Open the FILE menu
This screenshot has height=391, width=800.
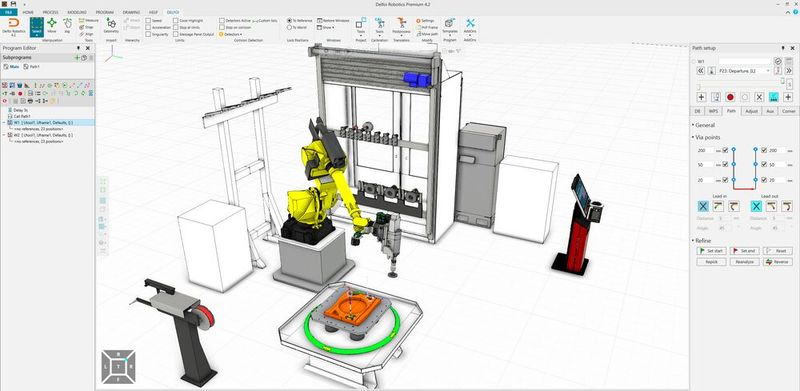pos(9,12)
